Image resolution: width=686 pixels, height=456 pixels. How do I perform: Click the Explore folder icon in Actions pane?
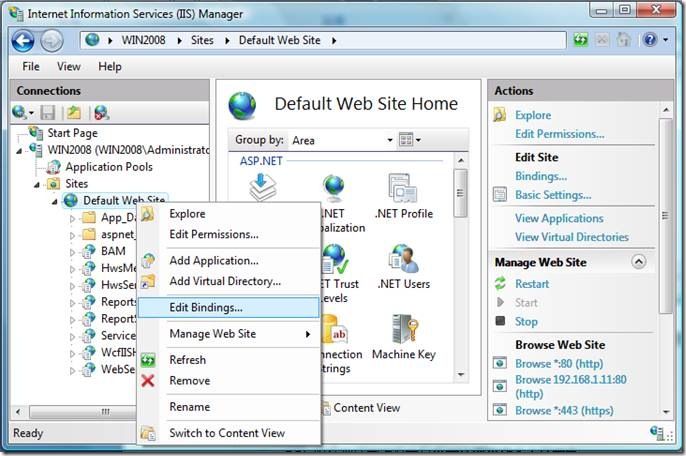point(500,115)
